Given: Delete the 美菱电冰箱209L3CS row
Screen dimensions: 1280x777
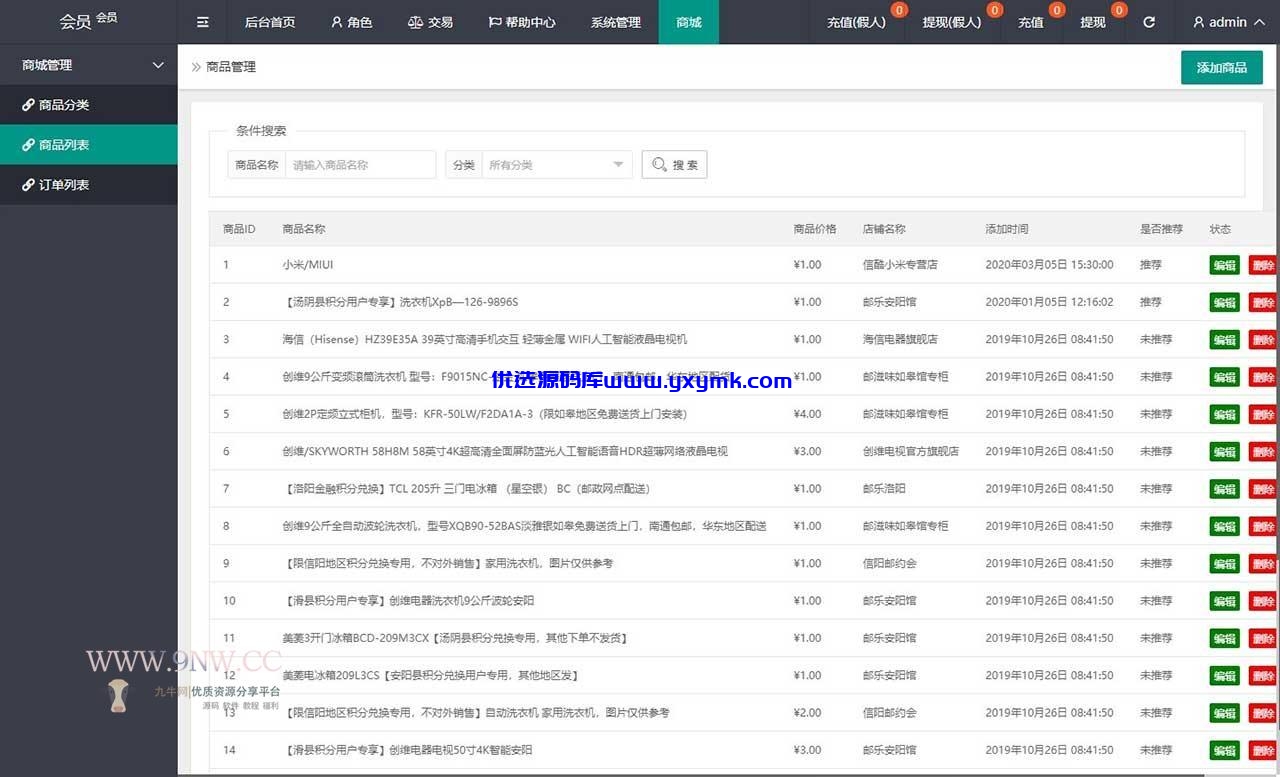Looking at the screenshot, I should click(1263, 676).
